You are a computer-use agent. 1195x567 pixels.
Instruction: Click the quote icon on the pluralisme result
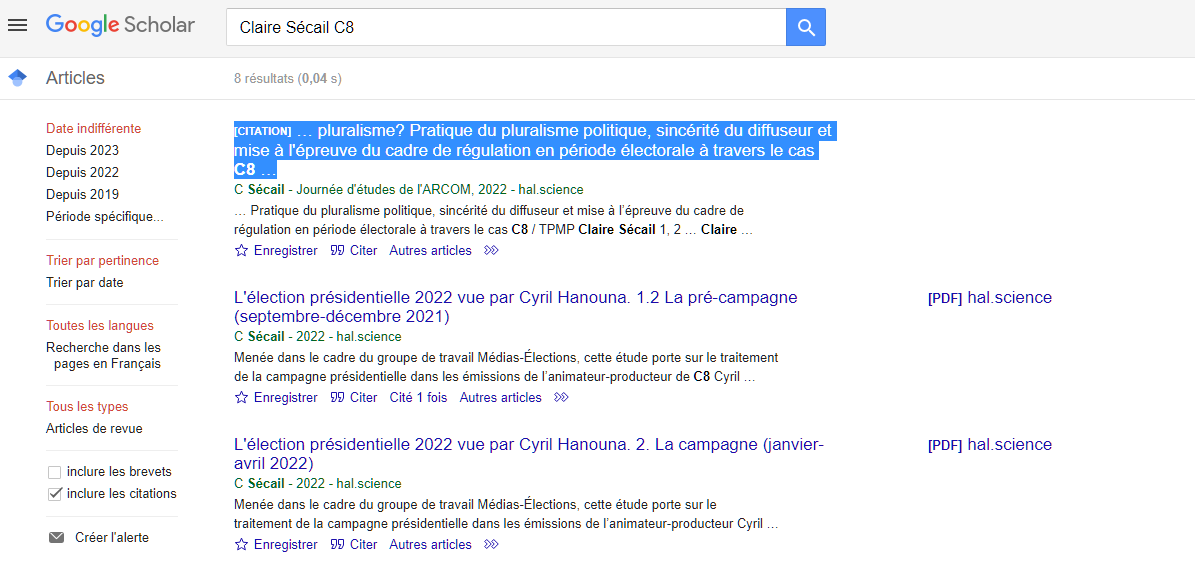tap(337, 250)
